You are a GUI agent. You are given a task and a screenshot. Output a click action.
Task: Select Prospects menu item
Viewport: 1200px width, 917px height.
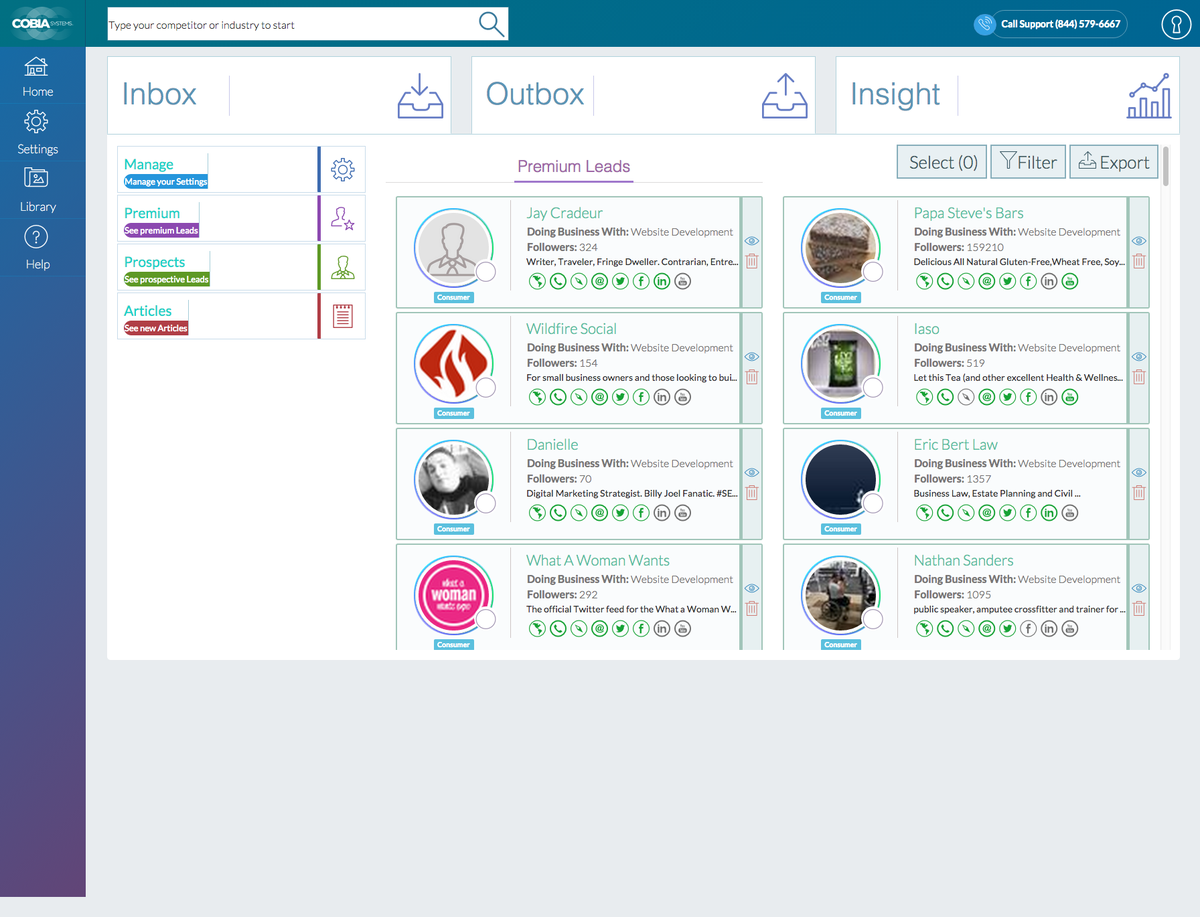241,268
